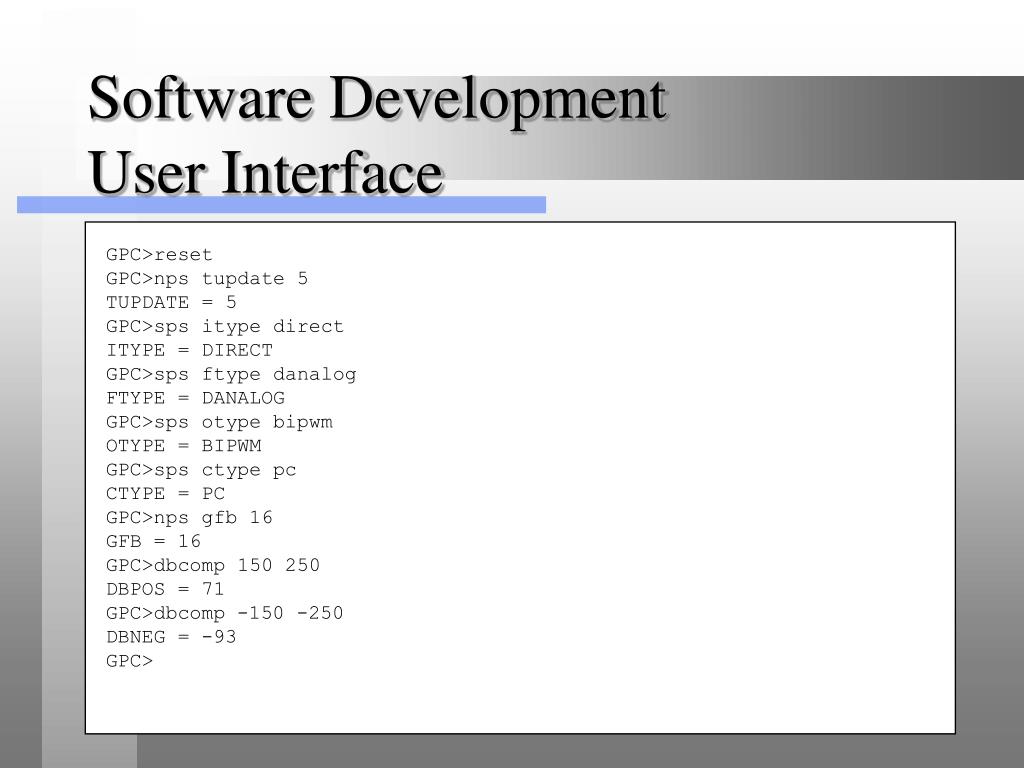1024x768 pixels.
Task: Click the "TUPDATE = 5" output line
Action: [x=171, y=302]
